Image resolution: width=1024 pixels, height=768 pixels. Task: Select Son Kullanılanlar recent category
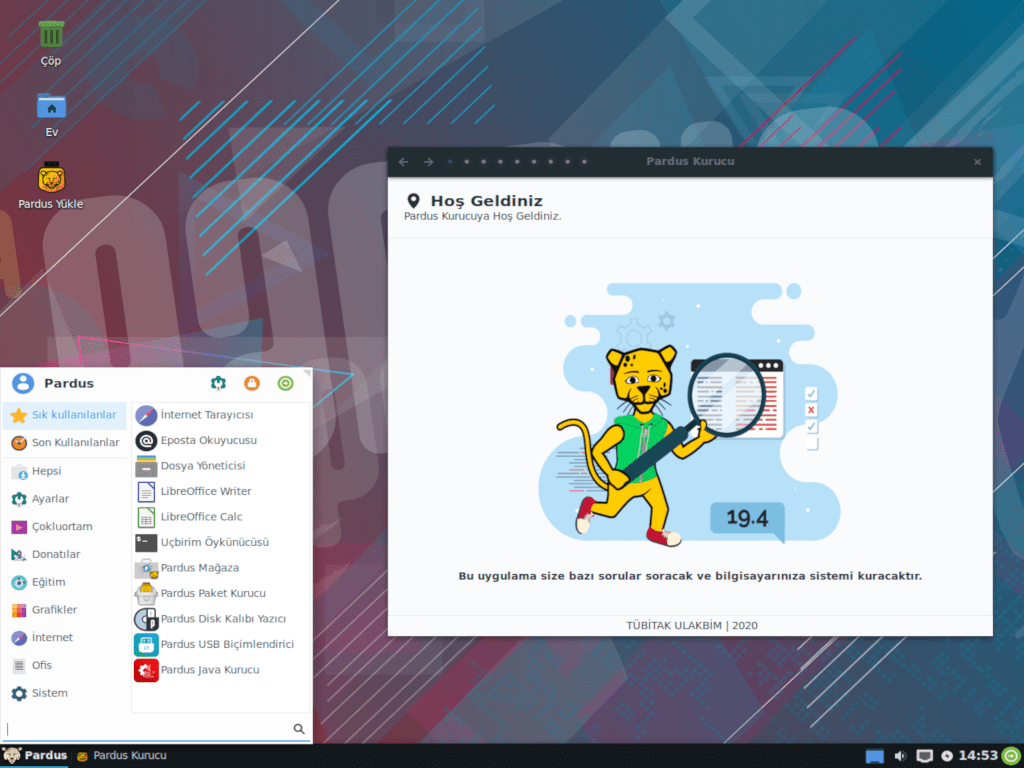click(x=65, y=443)
